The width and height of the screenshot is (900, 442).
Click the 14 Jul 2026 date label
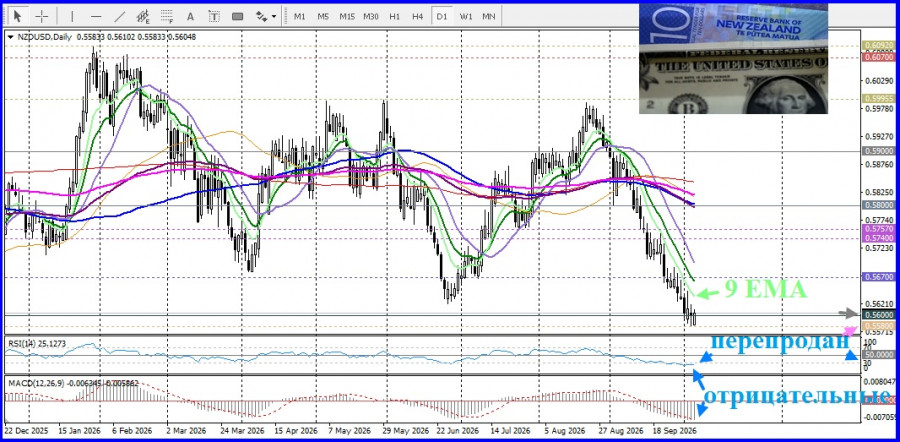click(x=512, y=431)
